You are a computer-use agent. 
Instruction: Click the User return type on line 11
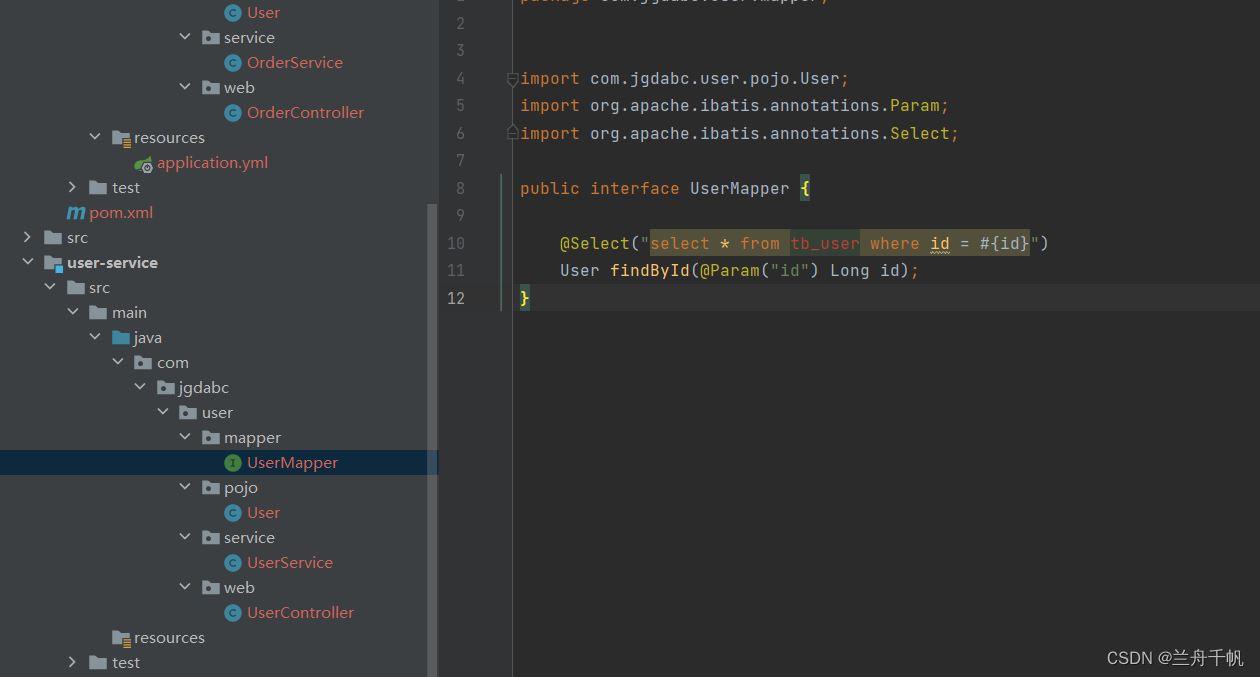(580, 270)
